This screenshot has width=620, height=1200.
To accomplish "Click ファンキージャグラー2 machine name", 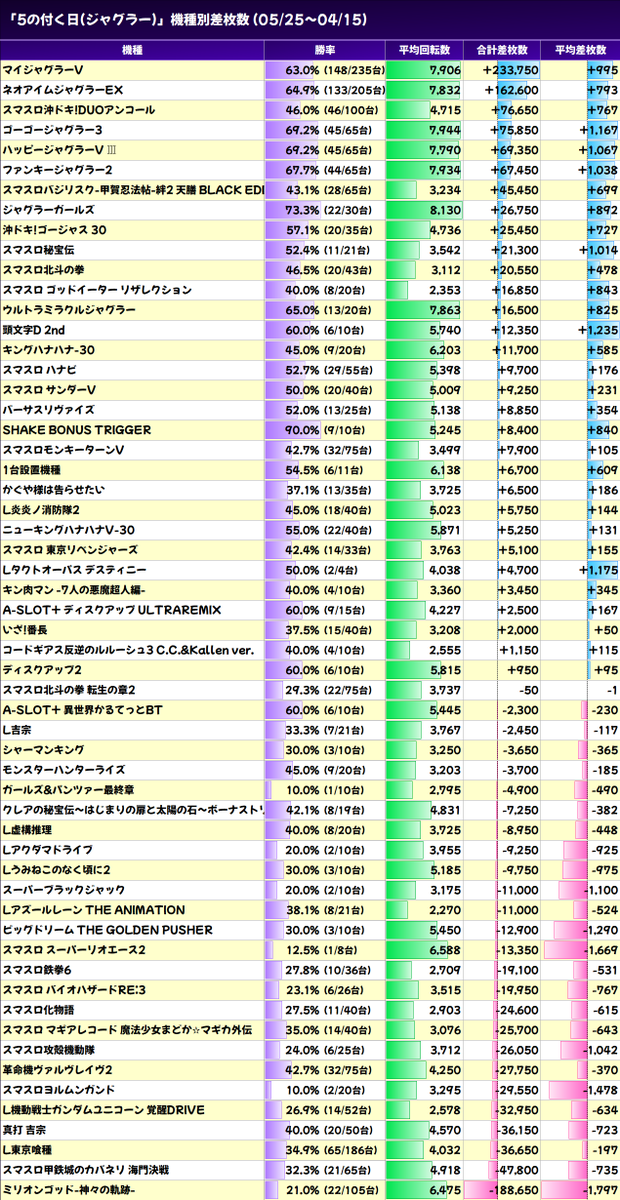I will (57, 170).
